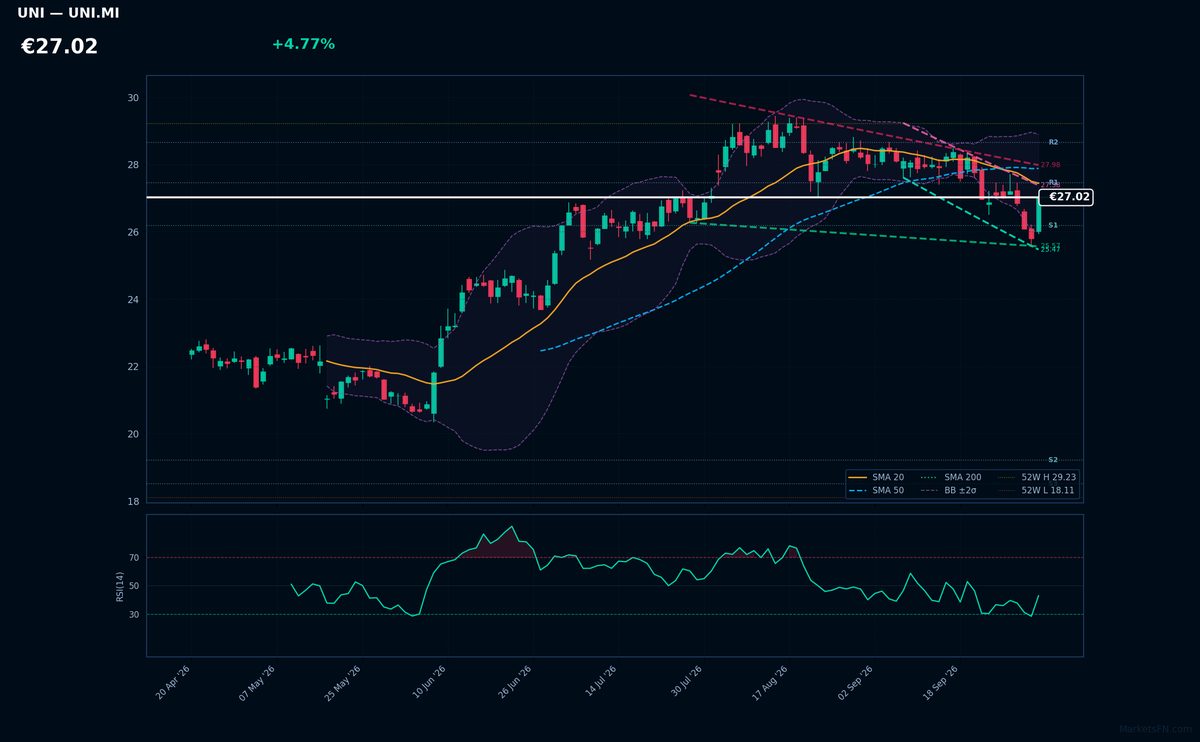
Task: Click the 18 price axis label
Action: [x=133, y=501]
